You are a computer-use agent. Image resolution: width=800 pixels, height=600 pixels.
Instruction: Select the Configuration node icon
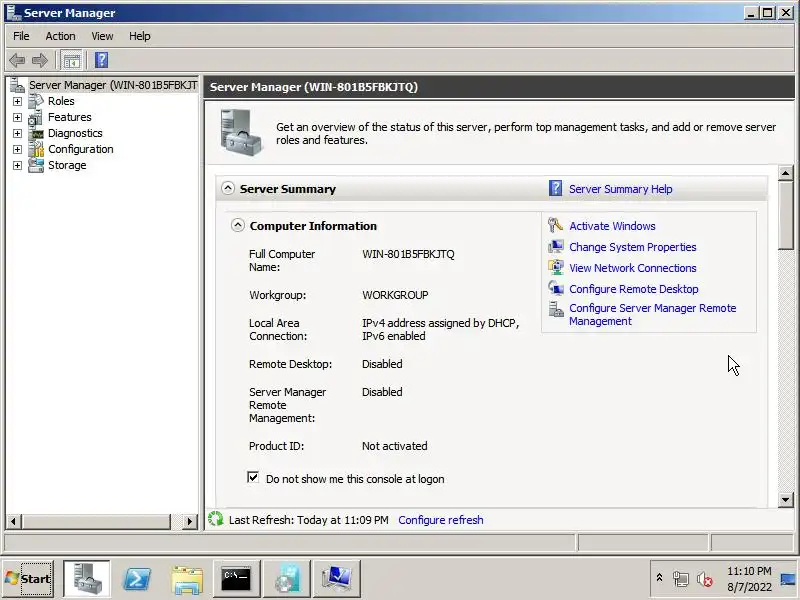click(36, 149)
